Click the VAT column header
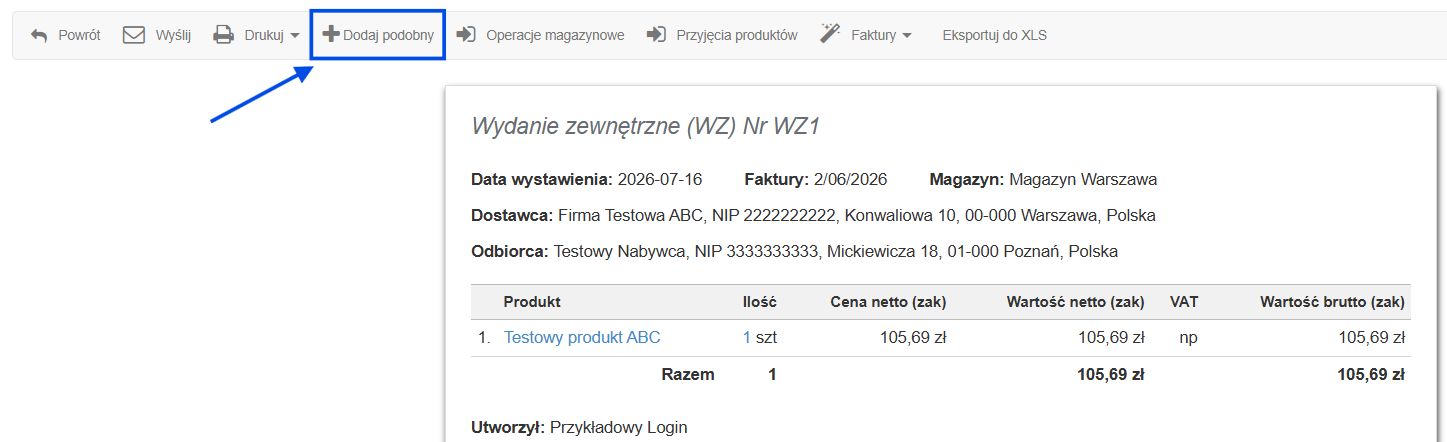 click(1184, 301)
